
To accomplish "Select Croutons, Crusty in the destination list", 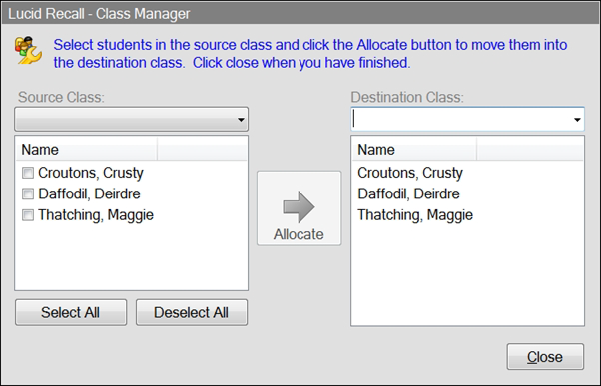I will [x=410, y=173].
